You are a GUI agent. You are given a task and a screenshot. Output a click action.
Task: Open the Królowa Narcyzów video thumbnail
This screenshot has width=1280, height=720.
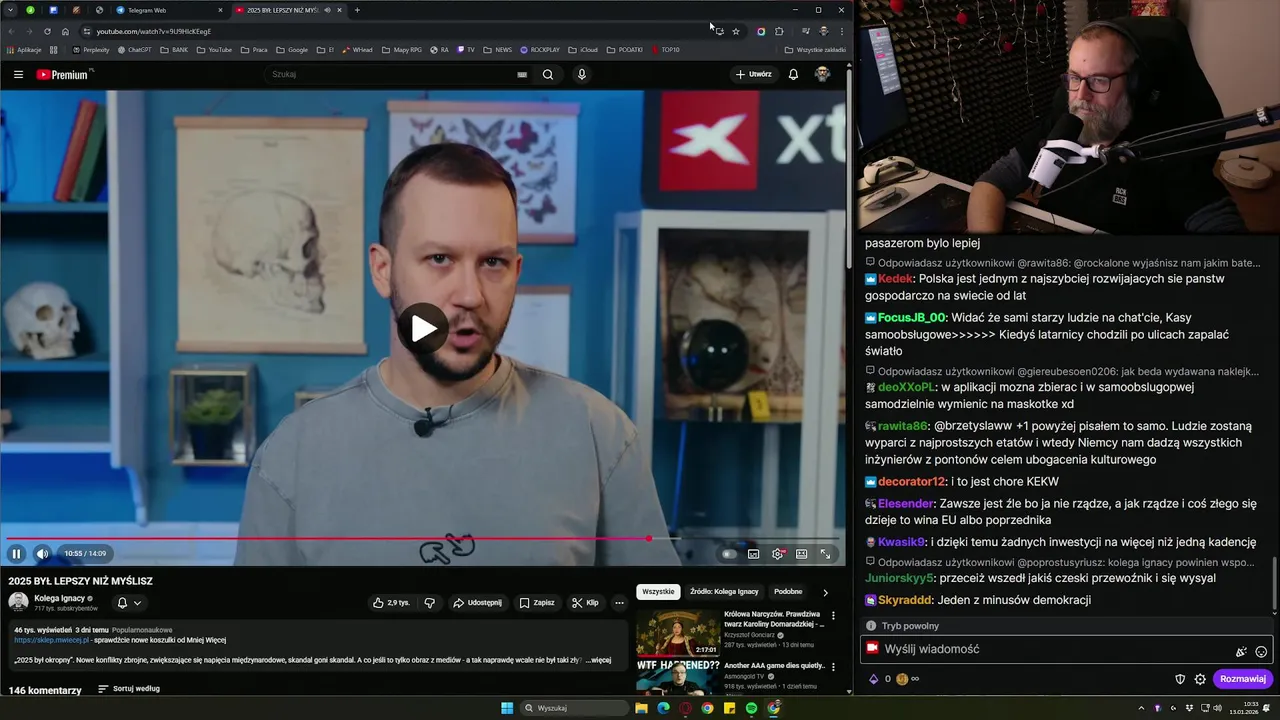point(677,632)
